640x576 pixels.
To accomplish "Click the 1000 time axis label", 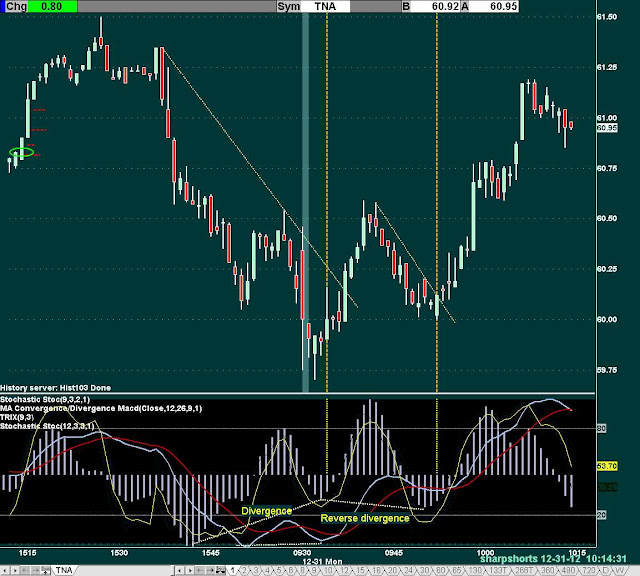I will coord(485,553).
